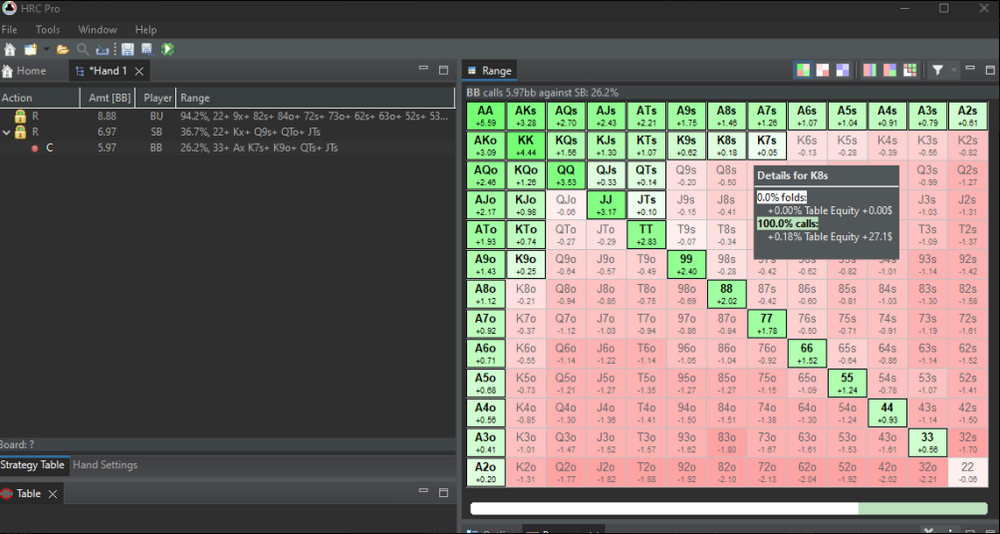Select the JTs cell in the range grid
Viewport: 1000px width, 534px height.
point(646,205)
